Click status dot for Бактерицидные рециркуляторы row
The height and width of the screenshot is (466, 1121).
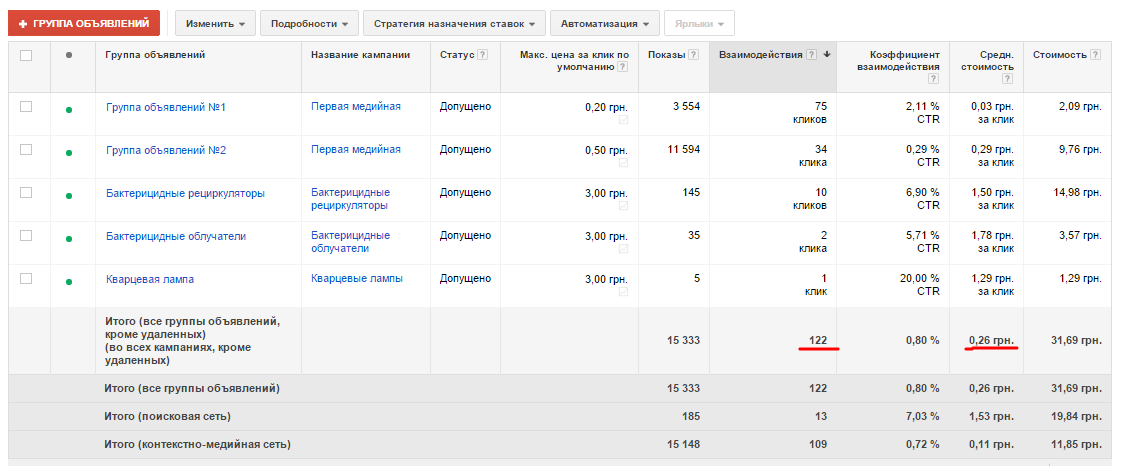coord(69,196)
